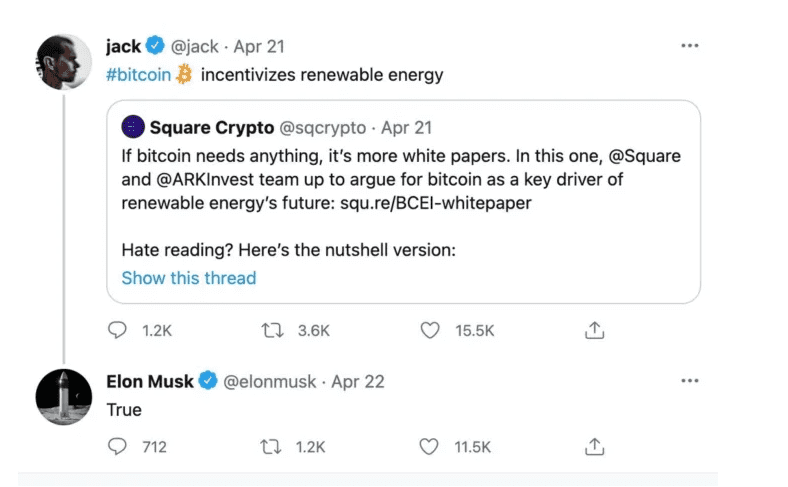Reply to jack's bitcoin tweet
This screenshot has width=788, height=487.
118,330
